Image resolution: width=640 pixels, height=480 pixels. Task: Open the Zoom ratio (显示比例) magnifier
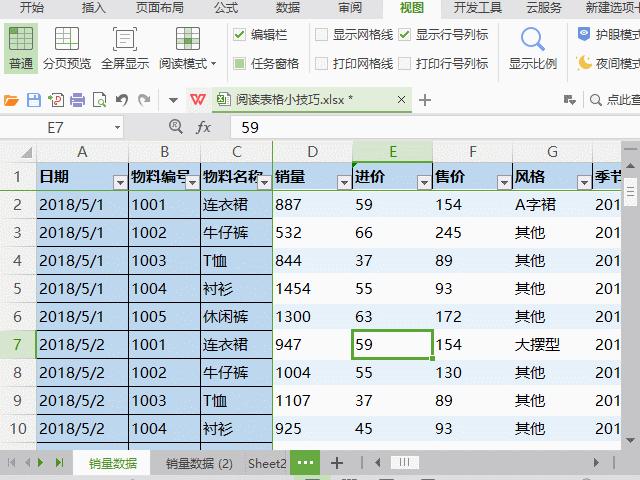click(533, 40)
